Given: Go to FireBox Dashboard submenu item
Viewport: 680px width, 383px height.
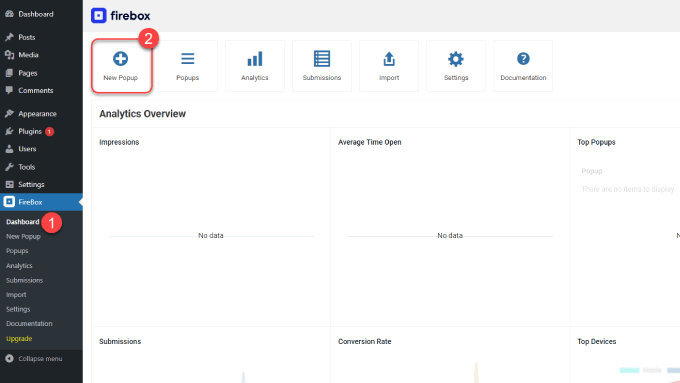Looking at the screenshot, I should tap(23, 222).
